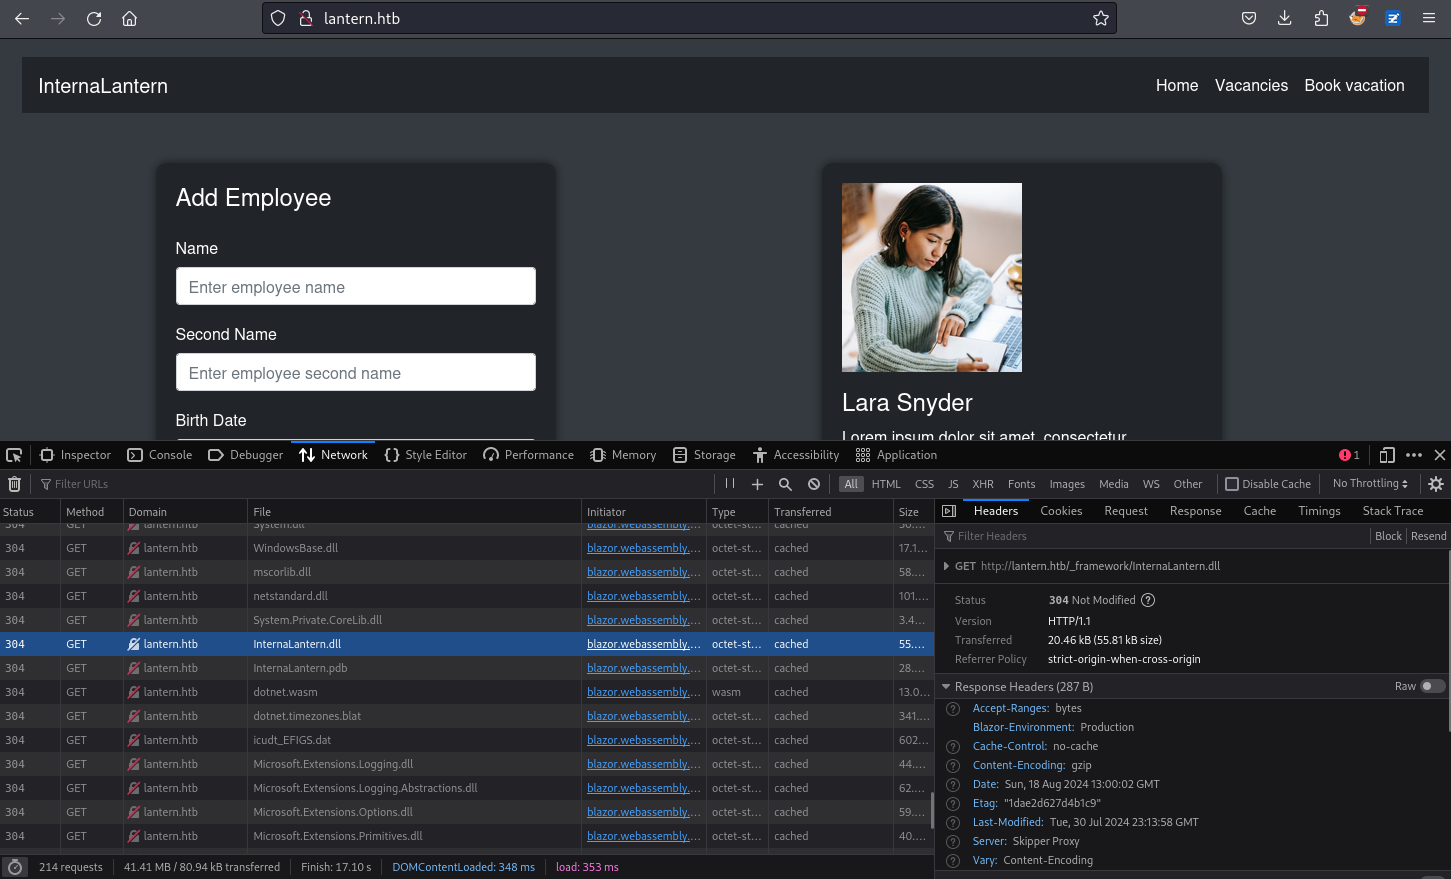Open the Response details tab

[1195, 511]
